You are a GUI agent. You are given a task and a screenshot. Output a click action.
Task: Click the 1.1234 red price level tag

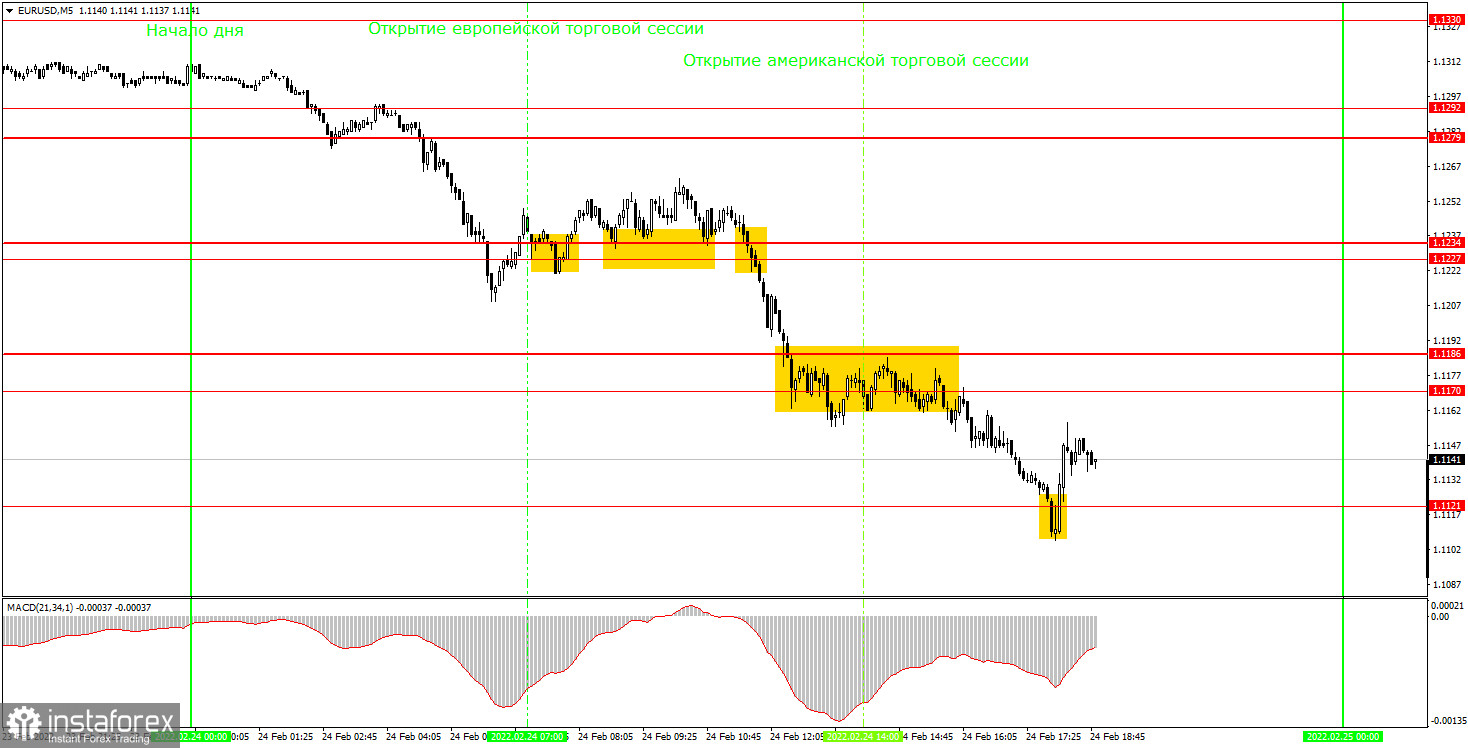tap(1446, 243)
